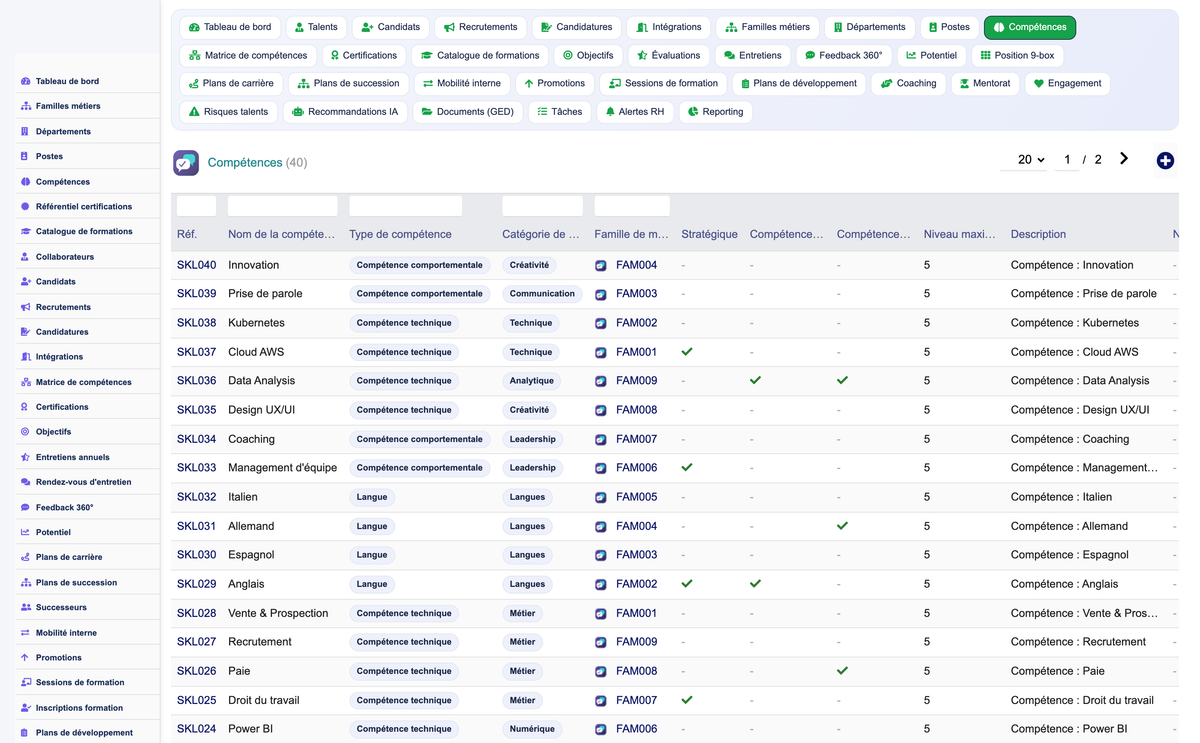The height and width of the screenshot is (743, 1200).
Task: Toggle second Compétence check for Data Analysis
Action: 843,381
